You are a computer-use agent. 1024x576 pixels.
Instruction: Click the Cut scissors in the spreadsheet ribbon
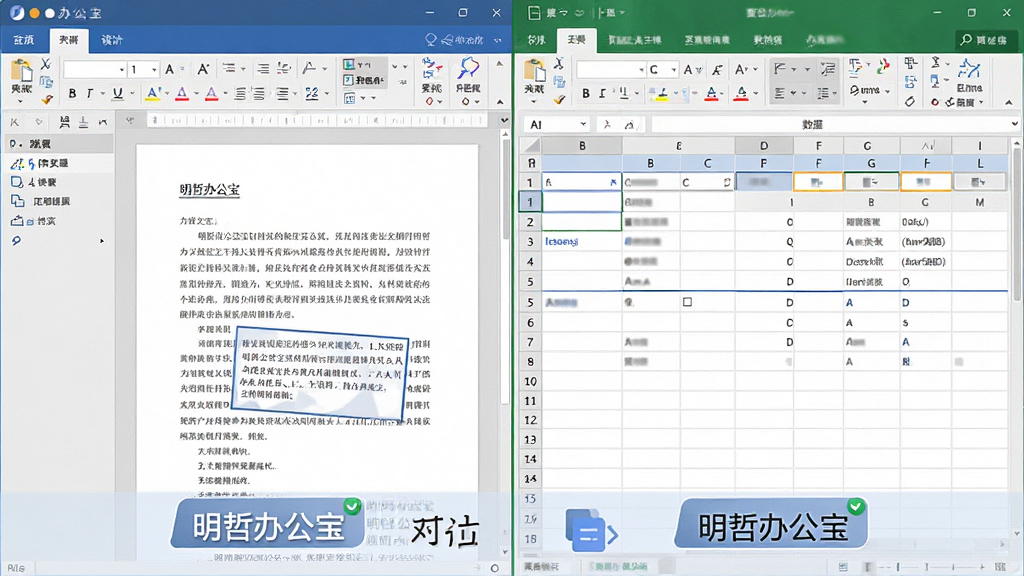[559, 63]
